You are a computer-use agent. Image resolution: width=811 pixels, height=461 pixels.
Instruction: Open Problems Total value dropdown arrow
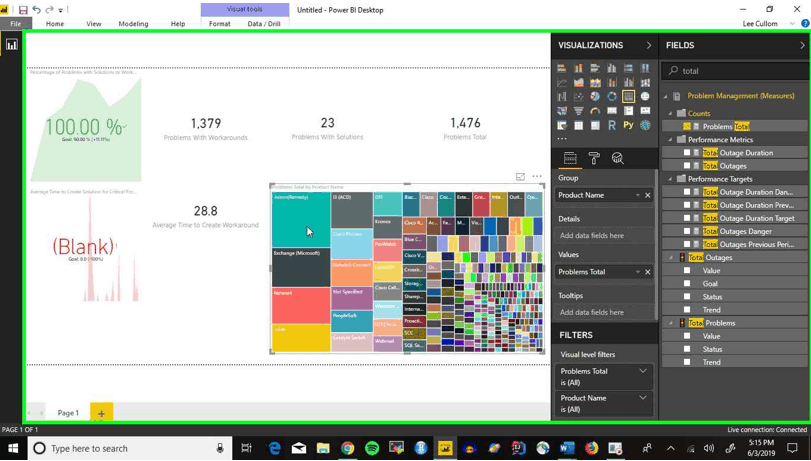point(637,272)
